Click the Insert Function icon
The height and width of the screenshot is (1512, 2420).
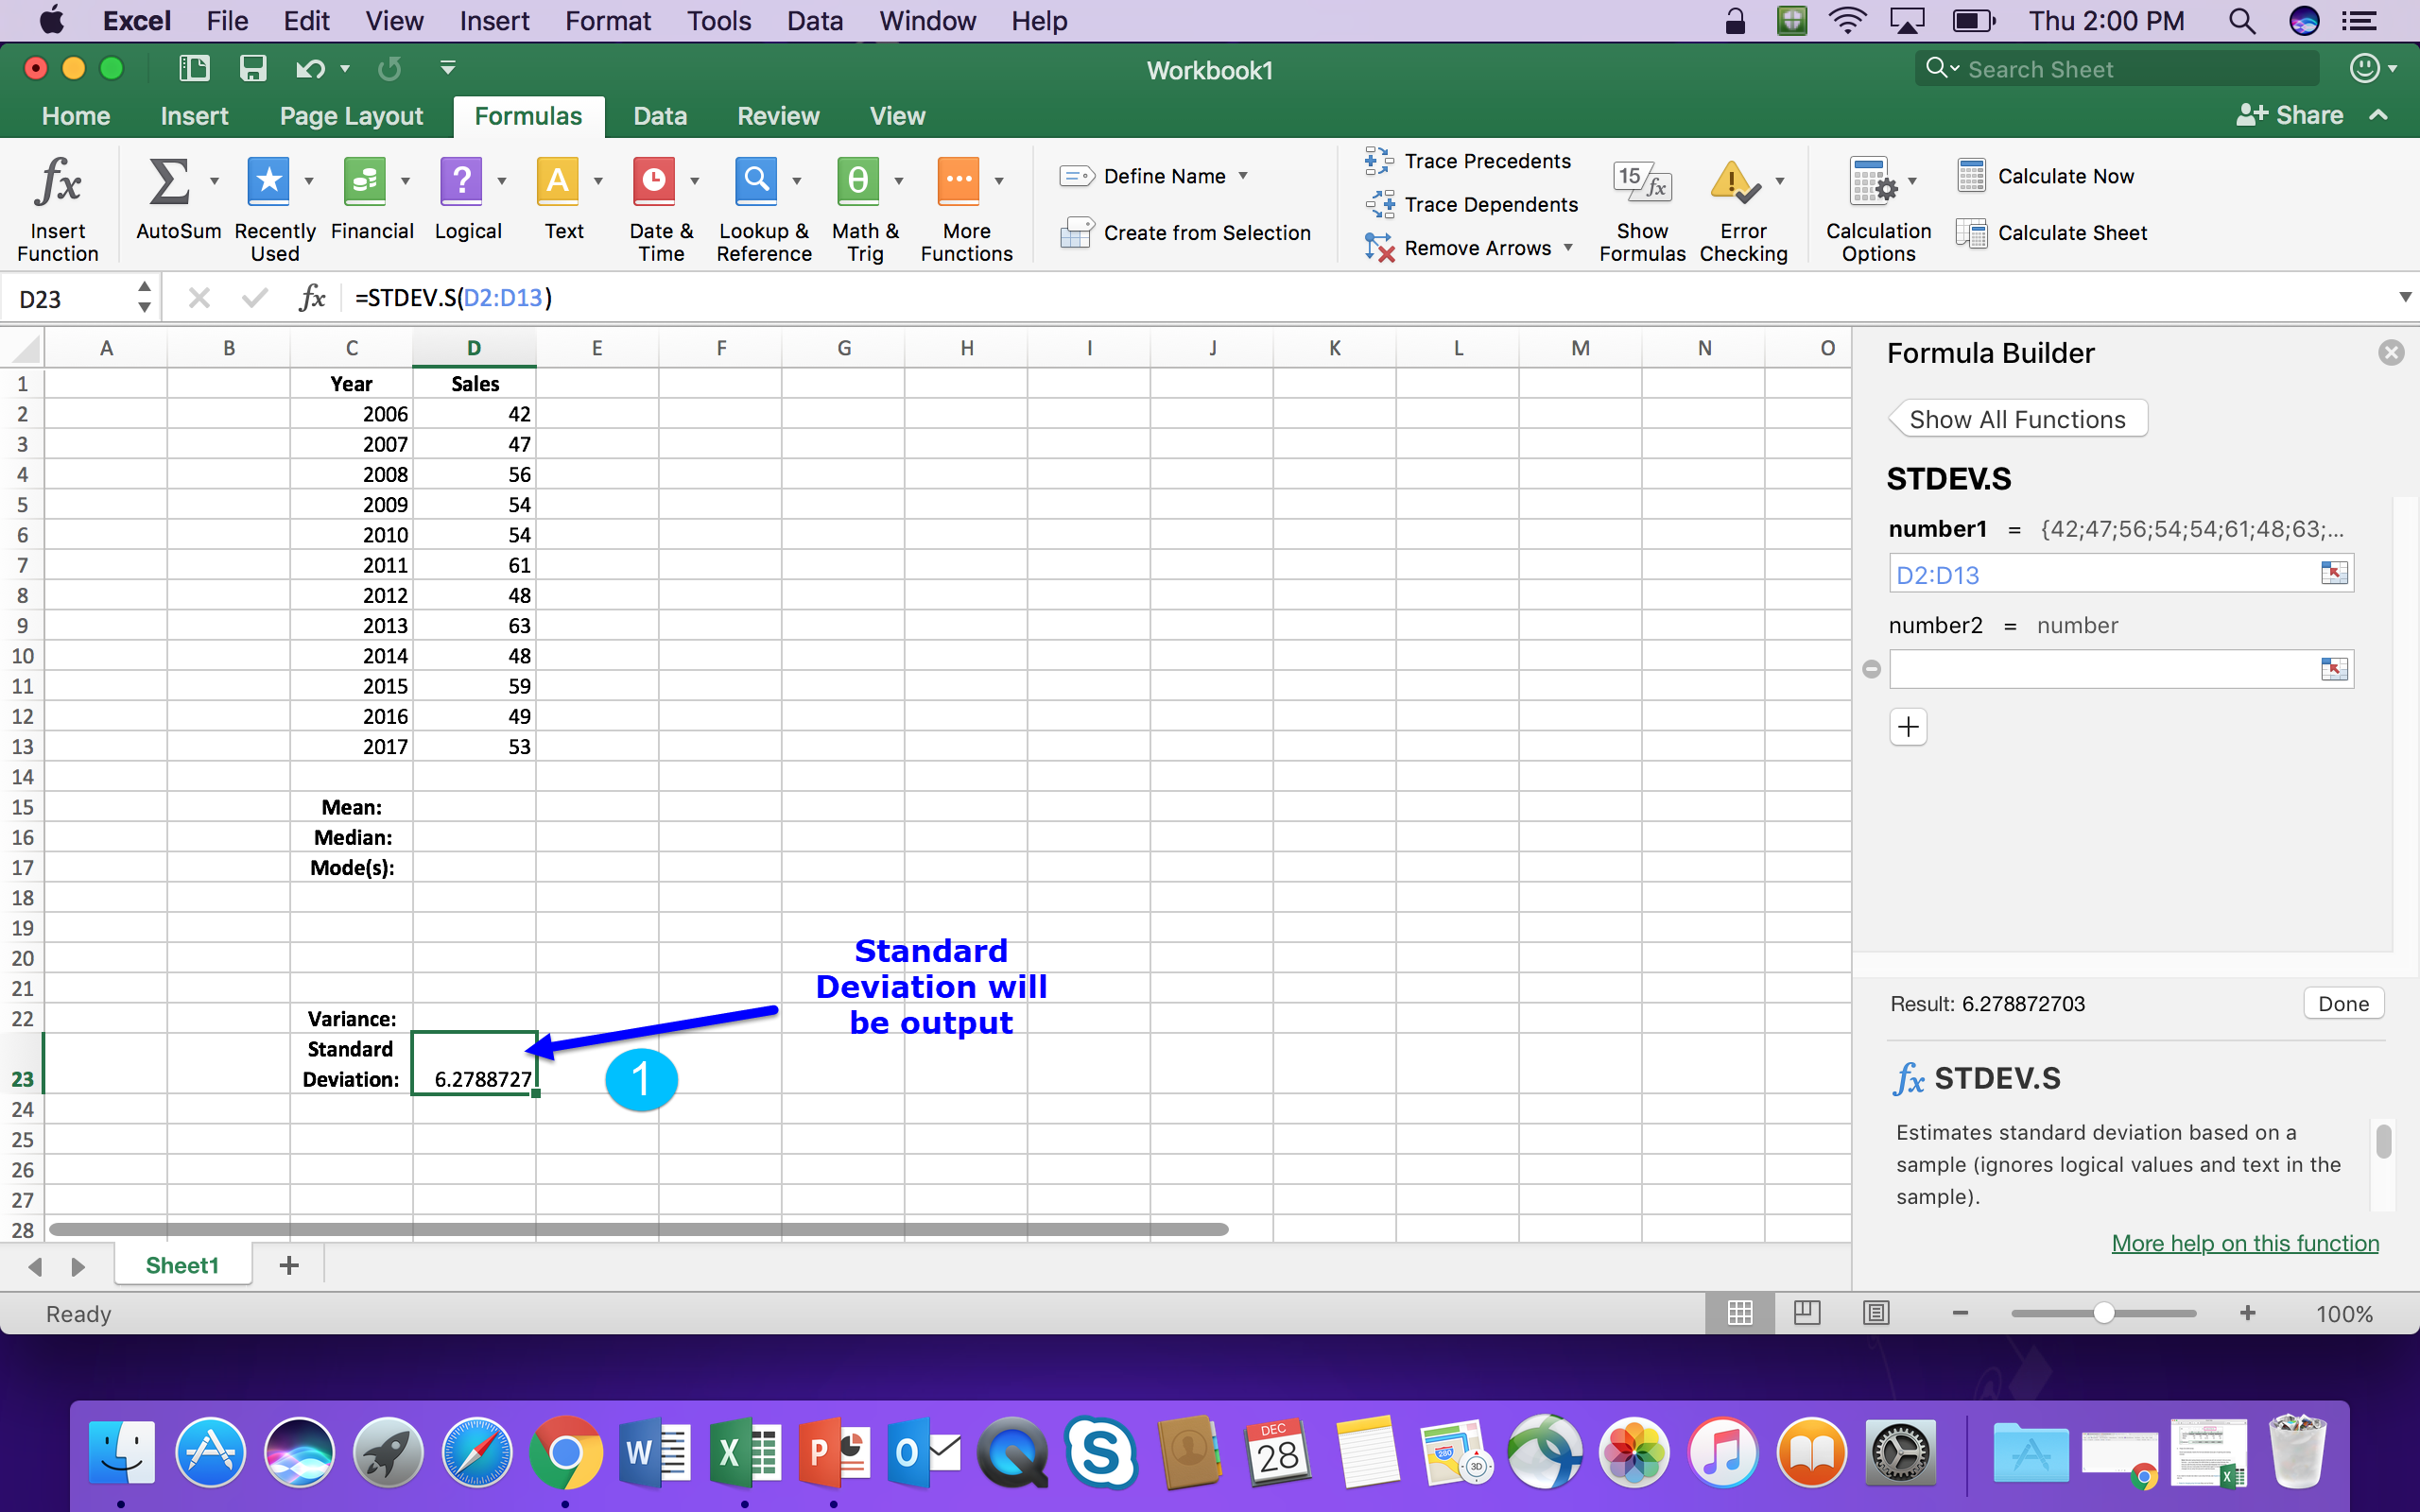tap(57, 184)
